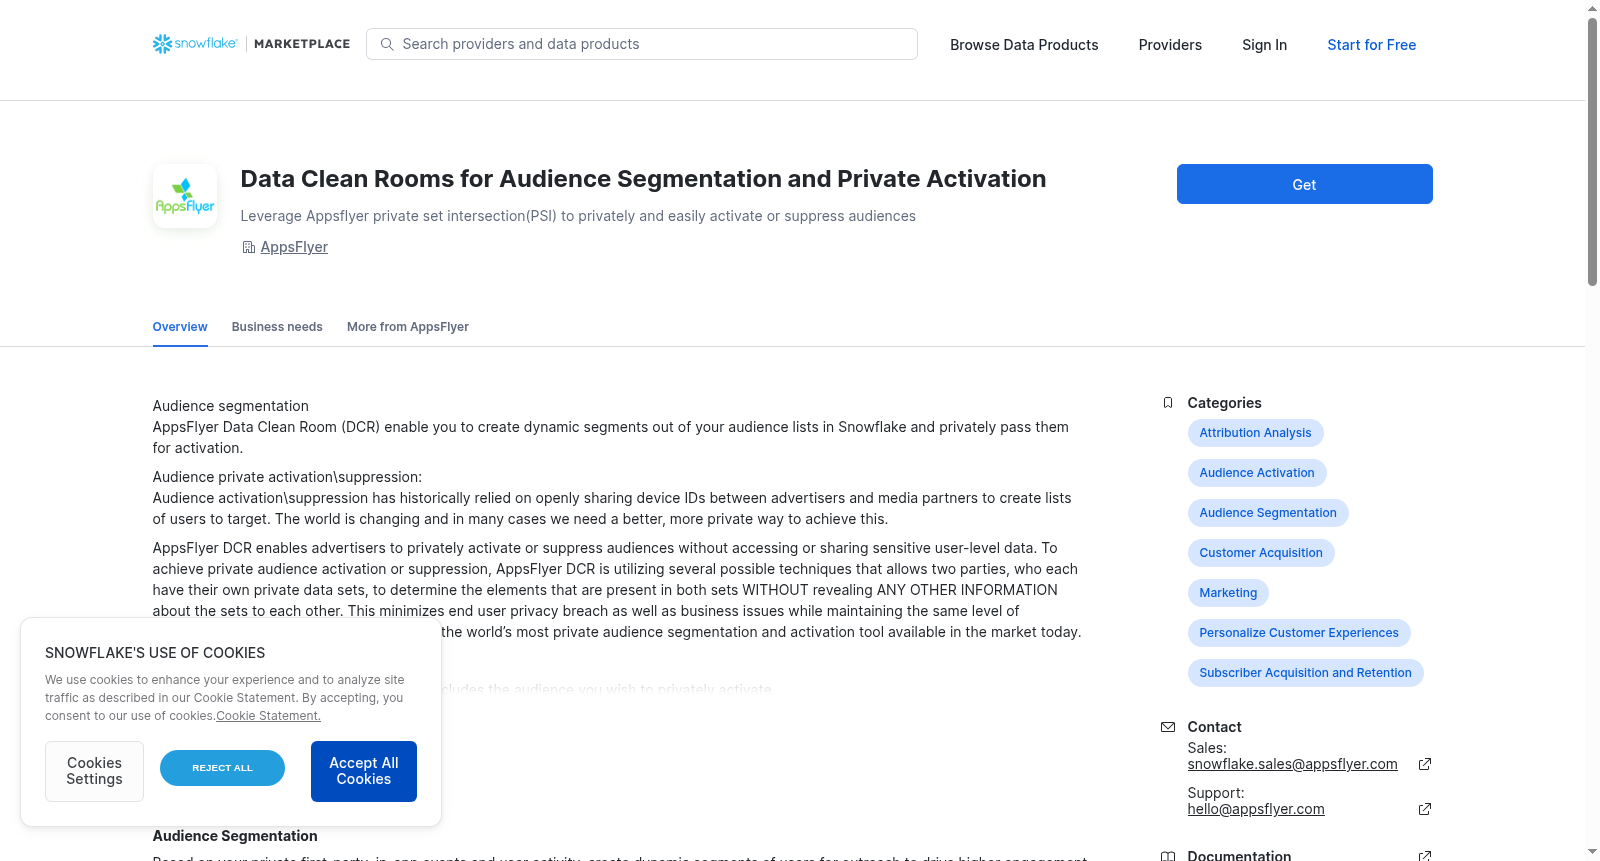The height and width of the screenshot is (861, 1600).
Task: Select the Attribution Analysis category tag
Action: (1255, 433)
